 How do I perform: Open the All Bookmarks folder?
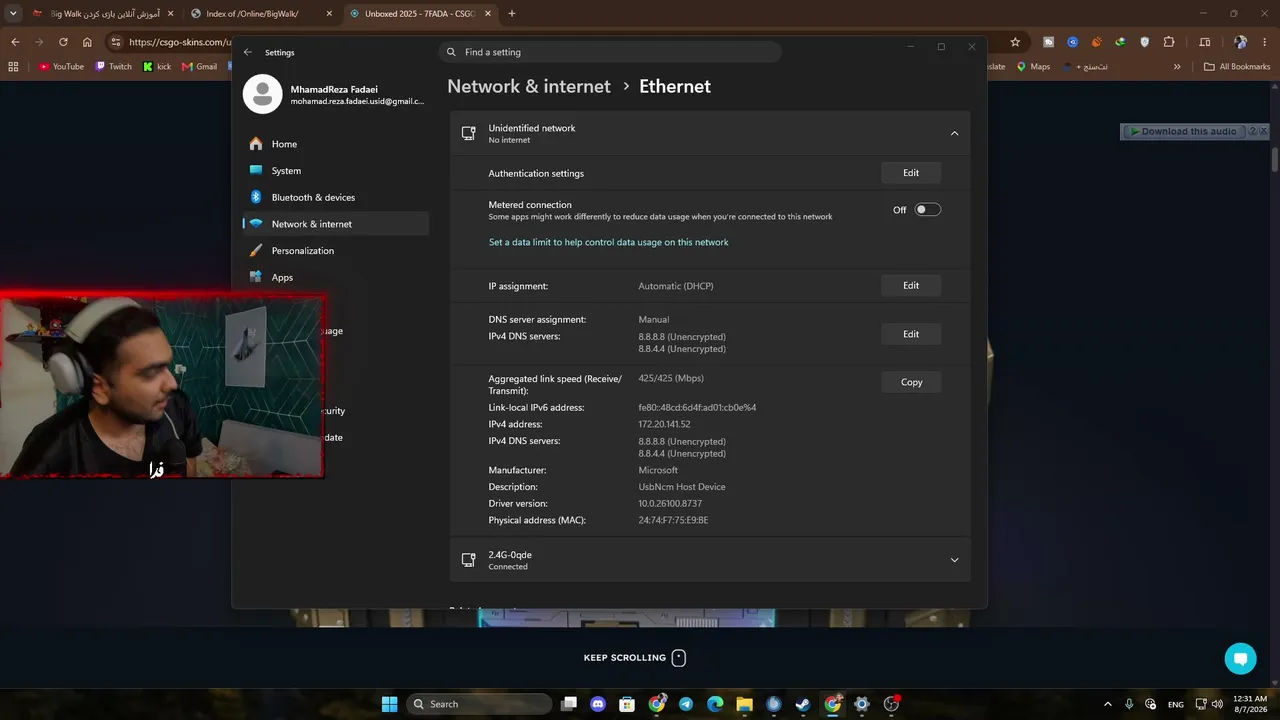click(1237, 67)
